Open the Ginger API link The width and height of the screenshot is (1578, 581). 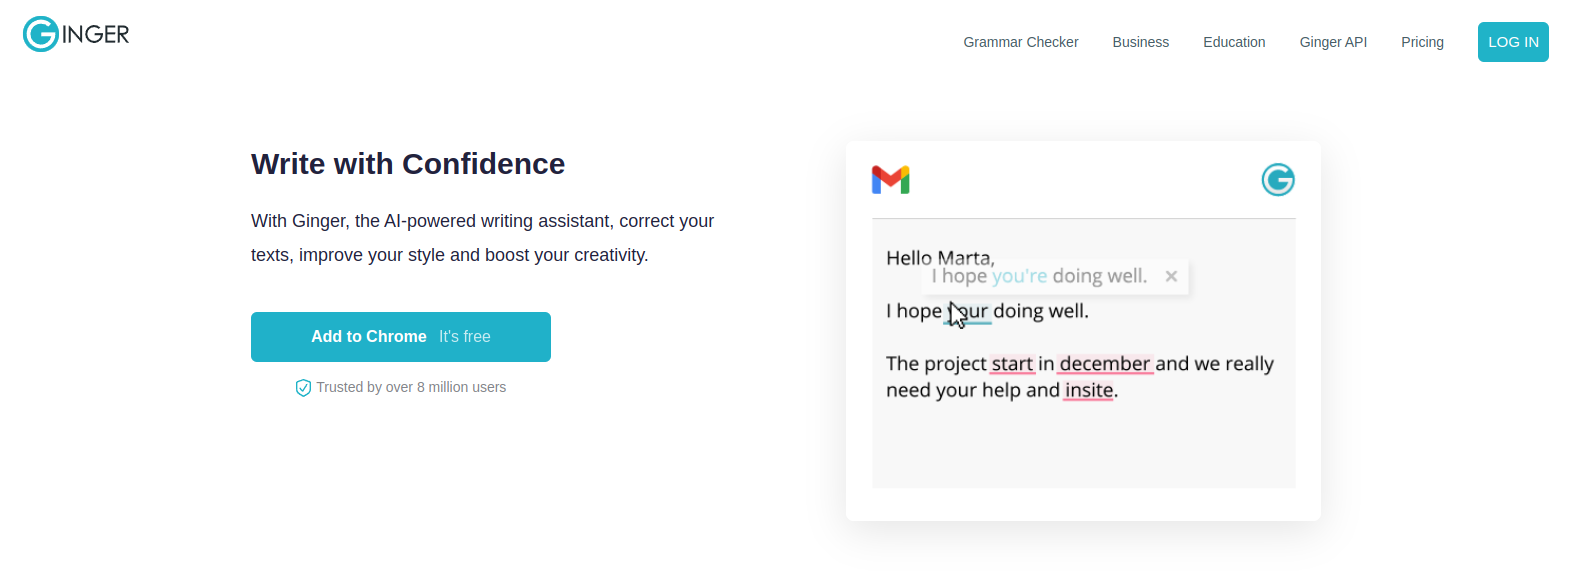point(1333,42)
